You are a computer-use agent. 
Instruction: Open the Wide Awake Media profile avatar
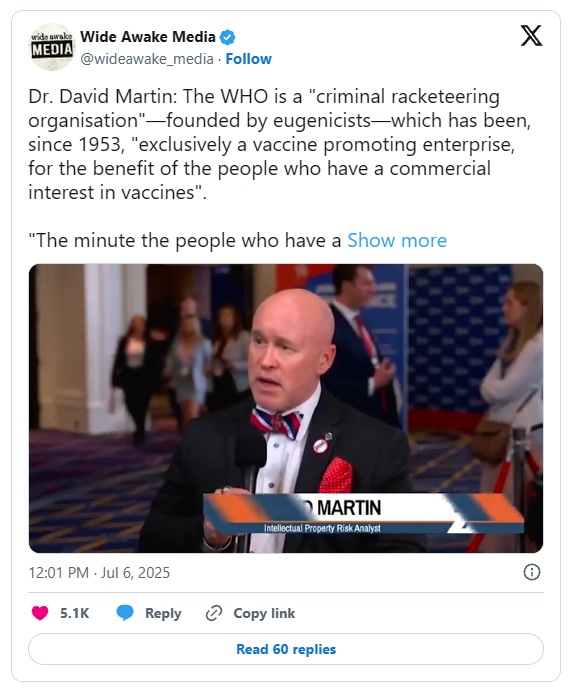tap(52, 47)
